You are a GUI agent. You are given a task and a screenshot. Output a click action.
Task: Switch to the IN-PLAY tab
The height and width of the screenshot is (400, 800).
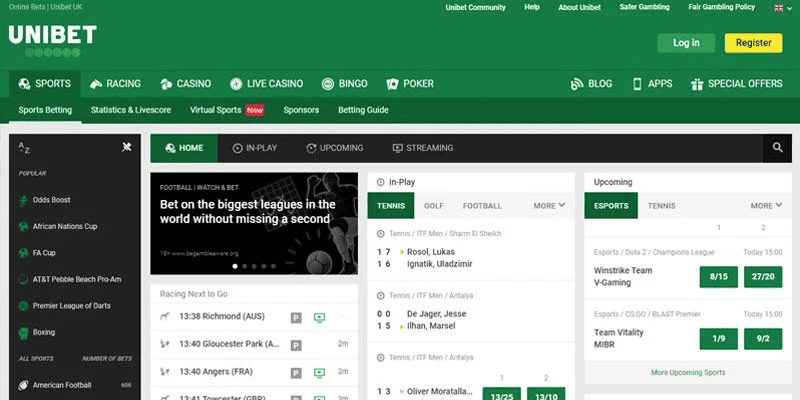pos(255,148)
